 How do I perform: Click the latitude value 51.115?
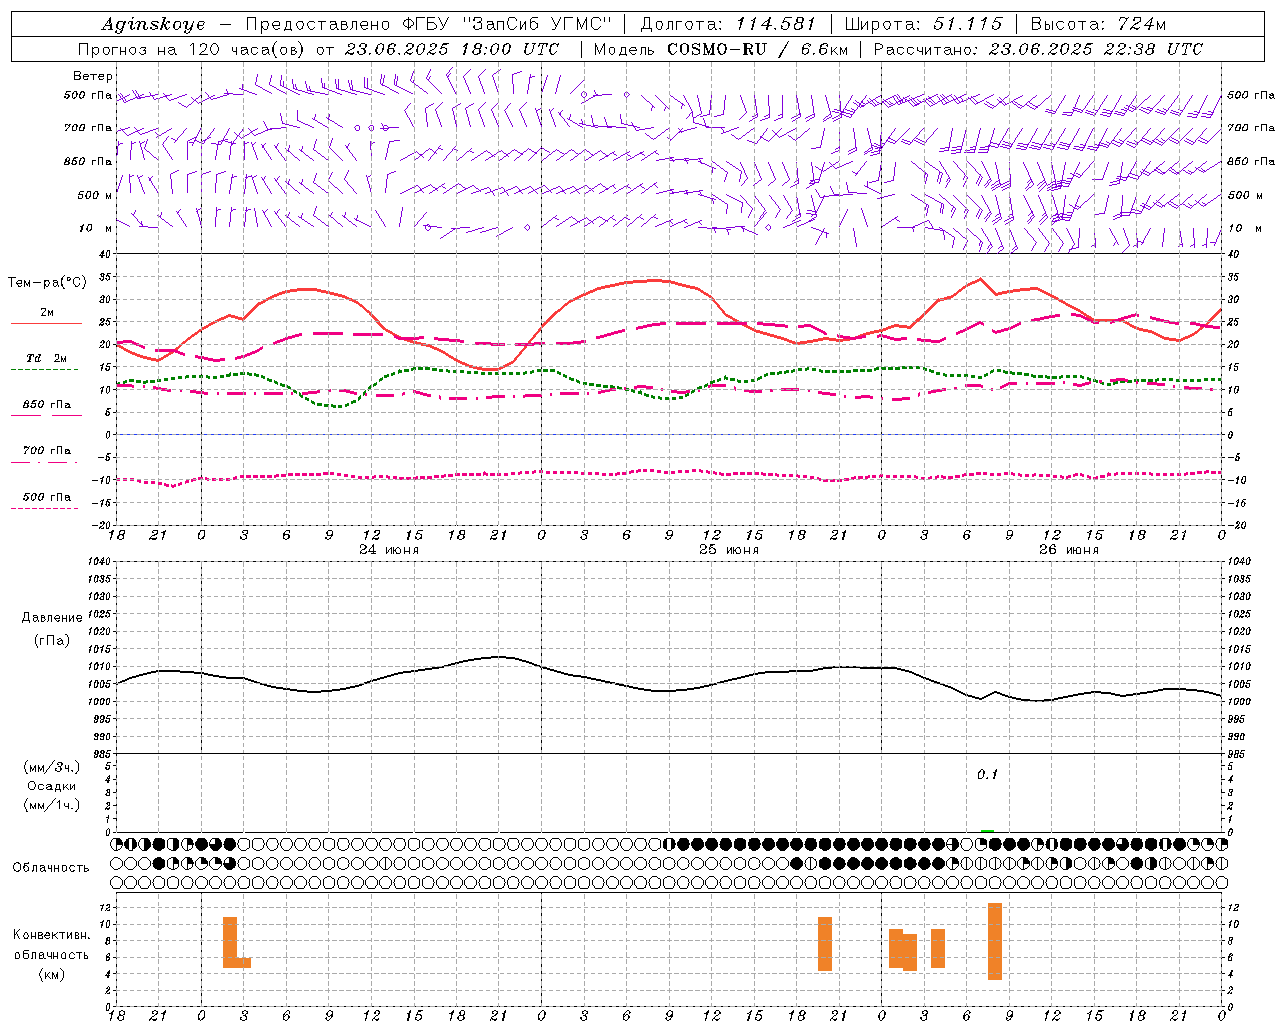click(x=968, y=24)
